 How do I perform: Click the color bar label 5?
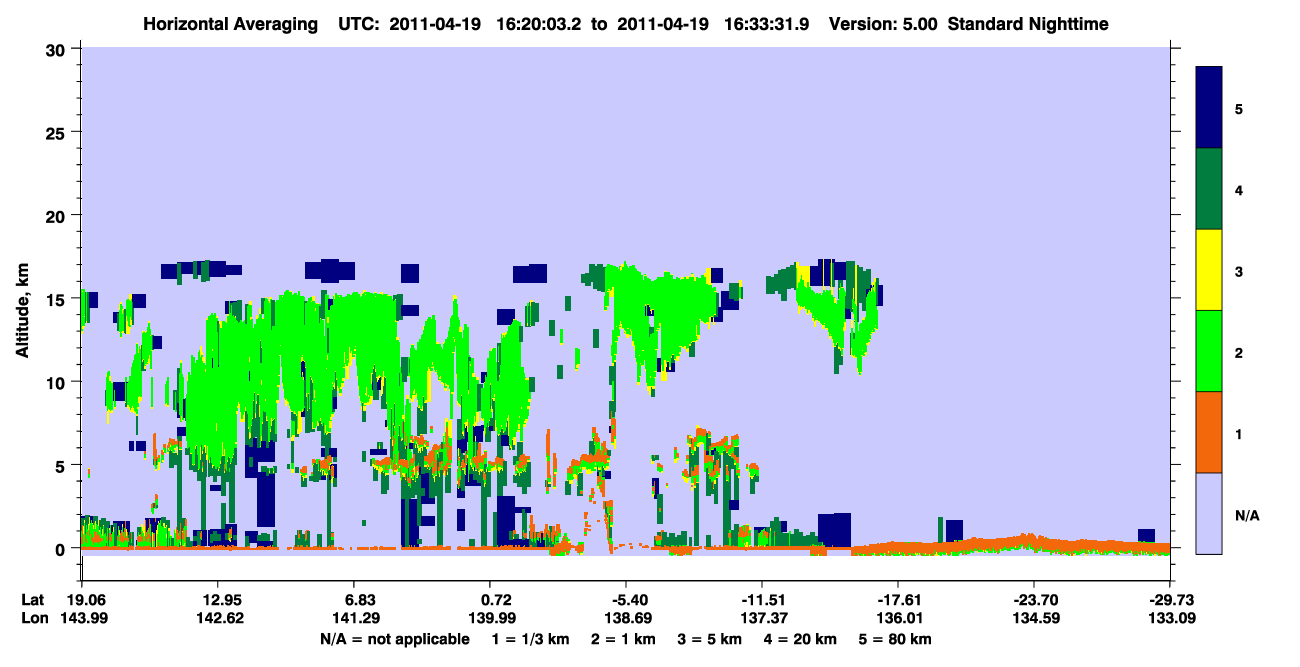point(1239,108)
